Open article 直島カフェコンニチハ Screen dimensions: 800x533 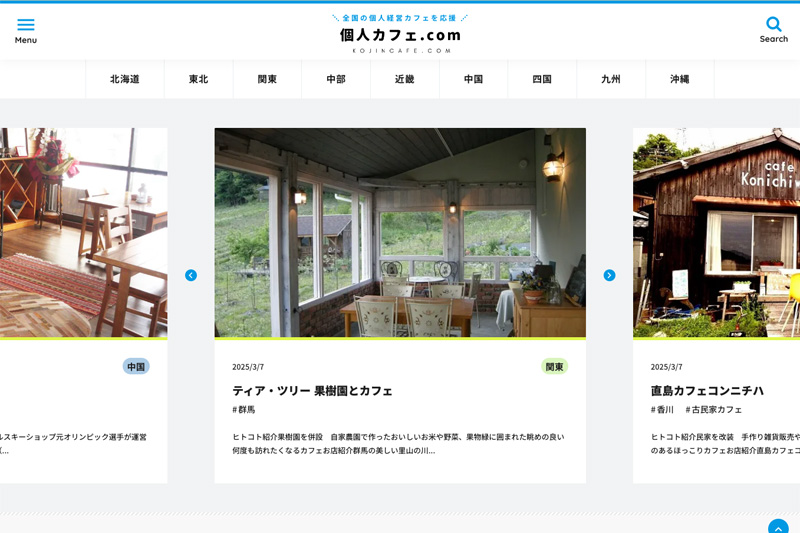pyautogui.click(x=707, y=391)
